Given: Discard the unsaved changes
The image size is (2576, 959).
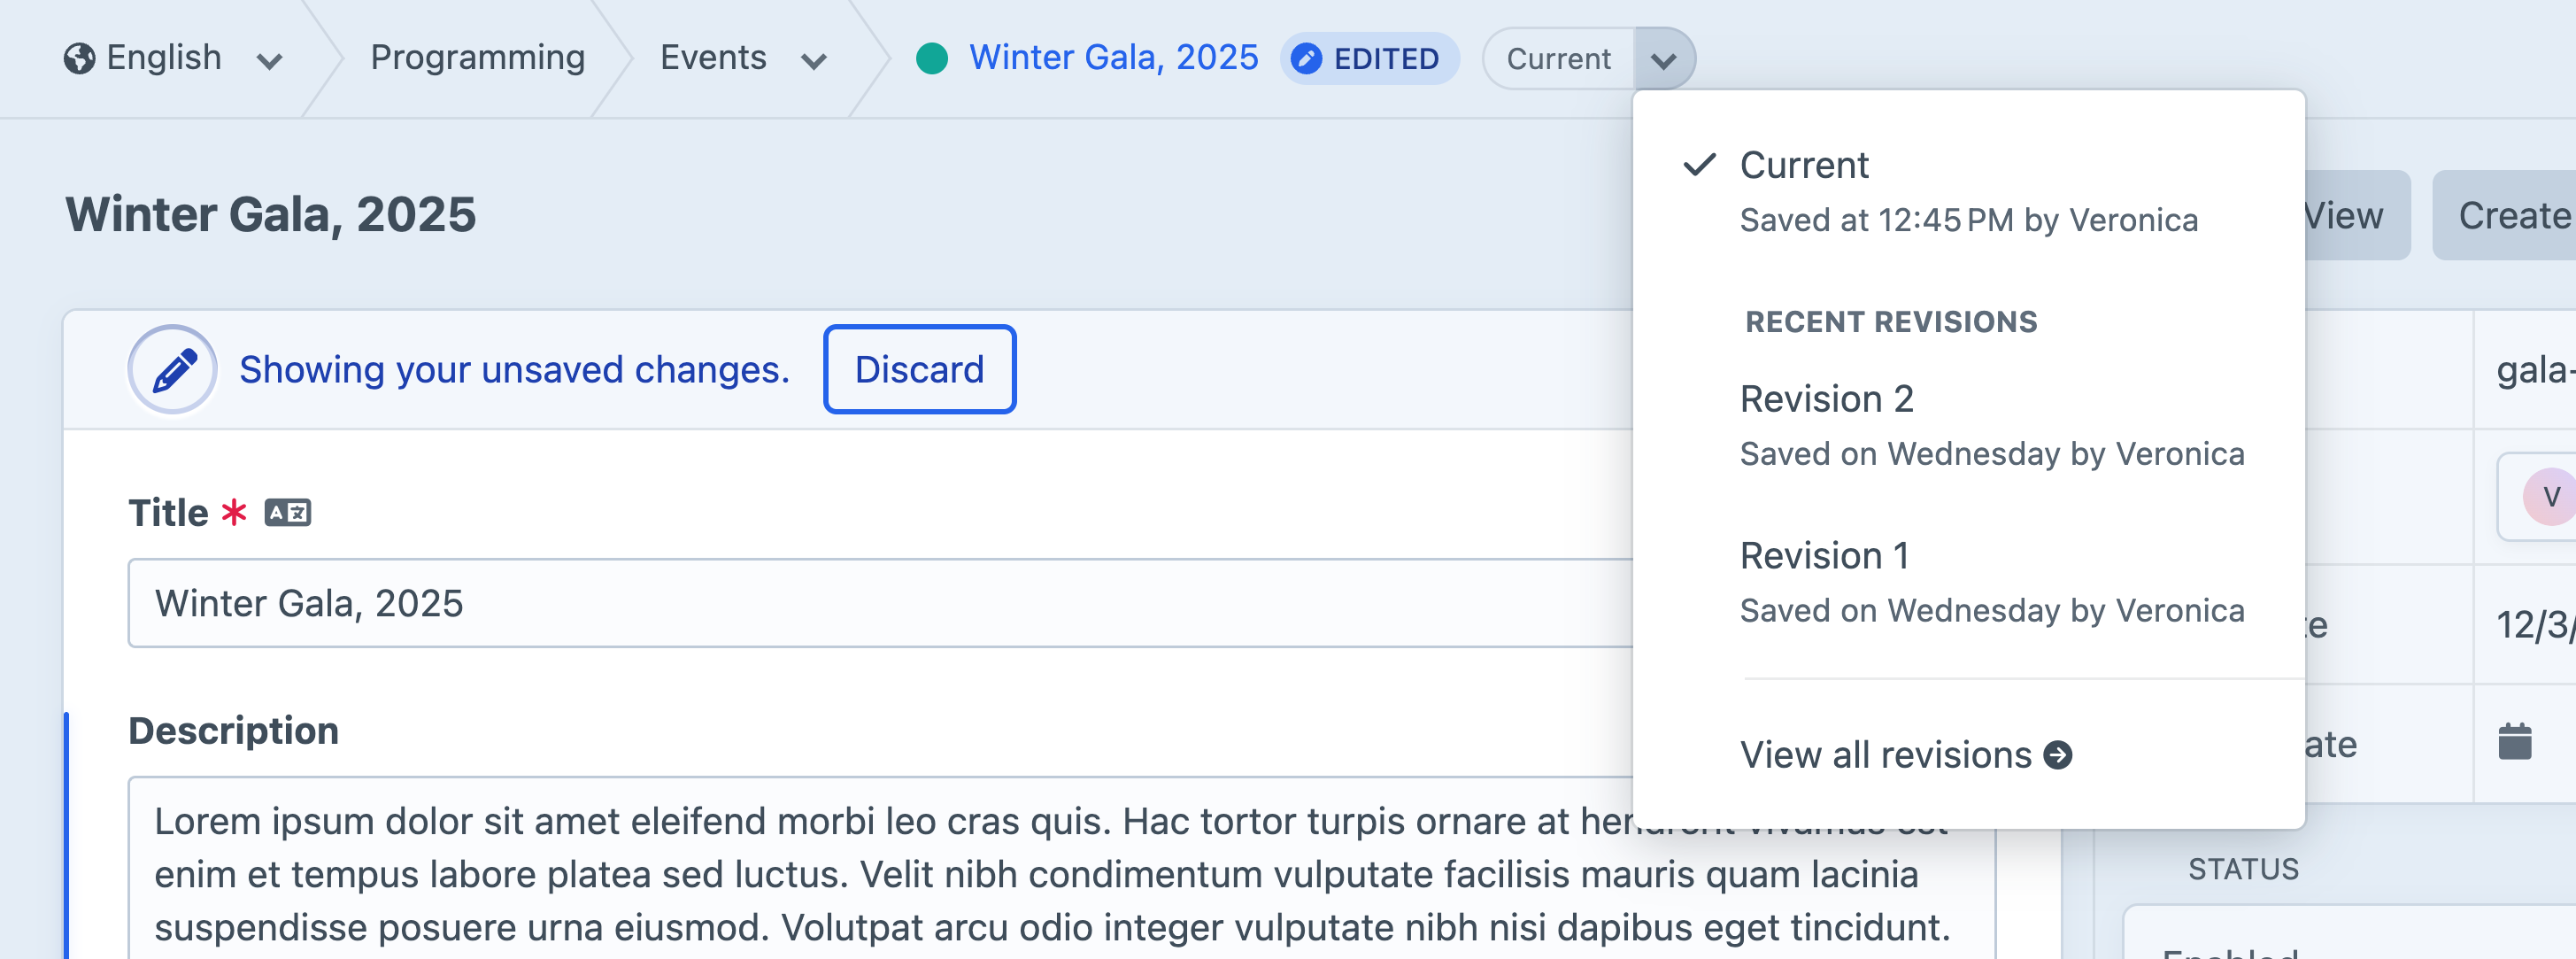Looking at the screenshot, I should pyautogui.click(x=918, y=369).
